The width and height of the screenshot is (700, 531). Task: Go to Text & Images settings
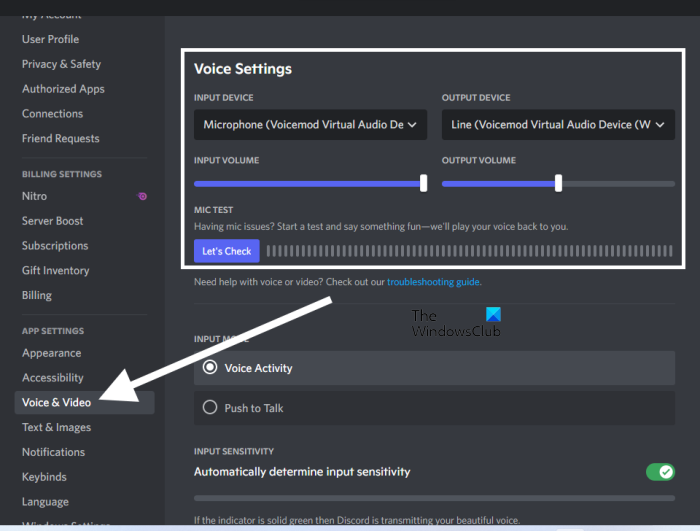pyautogui.click(x=57, y=428)
